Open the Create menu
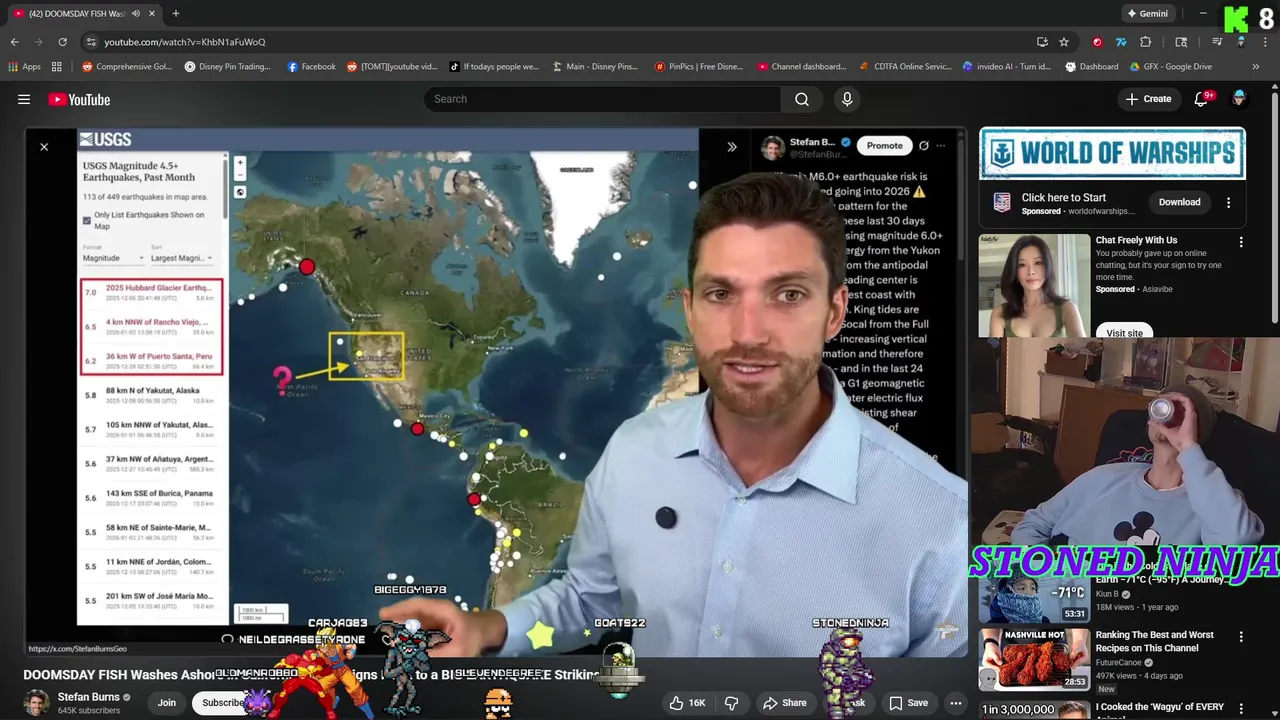The height and width of the screenshot is (720, 1280). tap(1148, 99)
